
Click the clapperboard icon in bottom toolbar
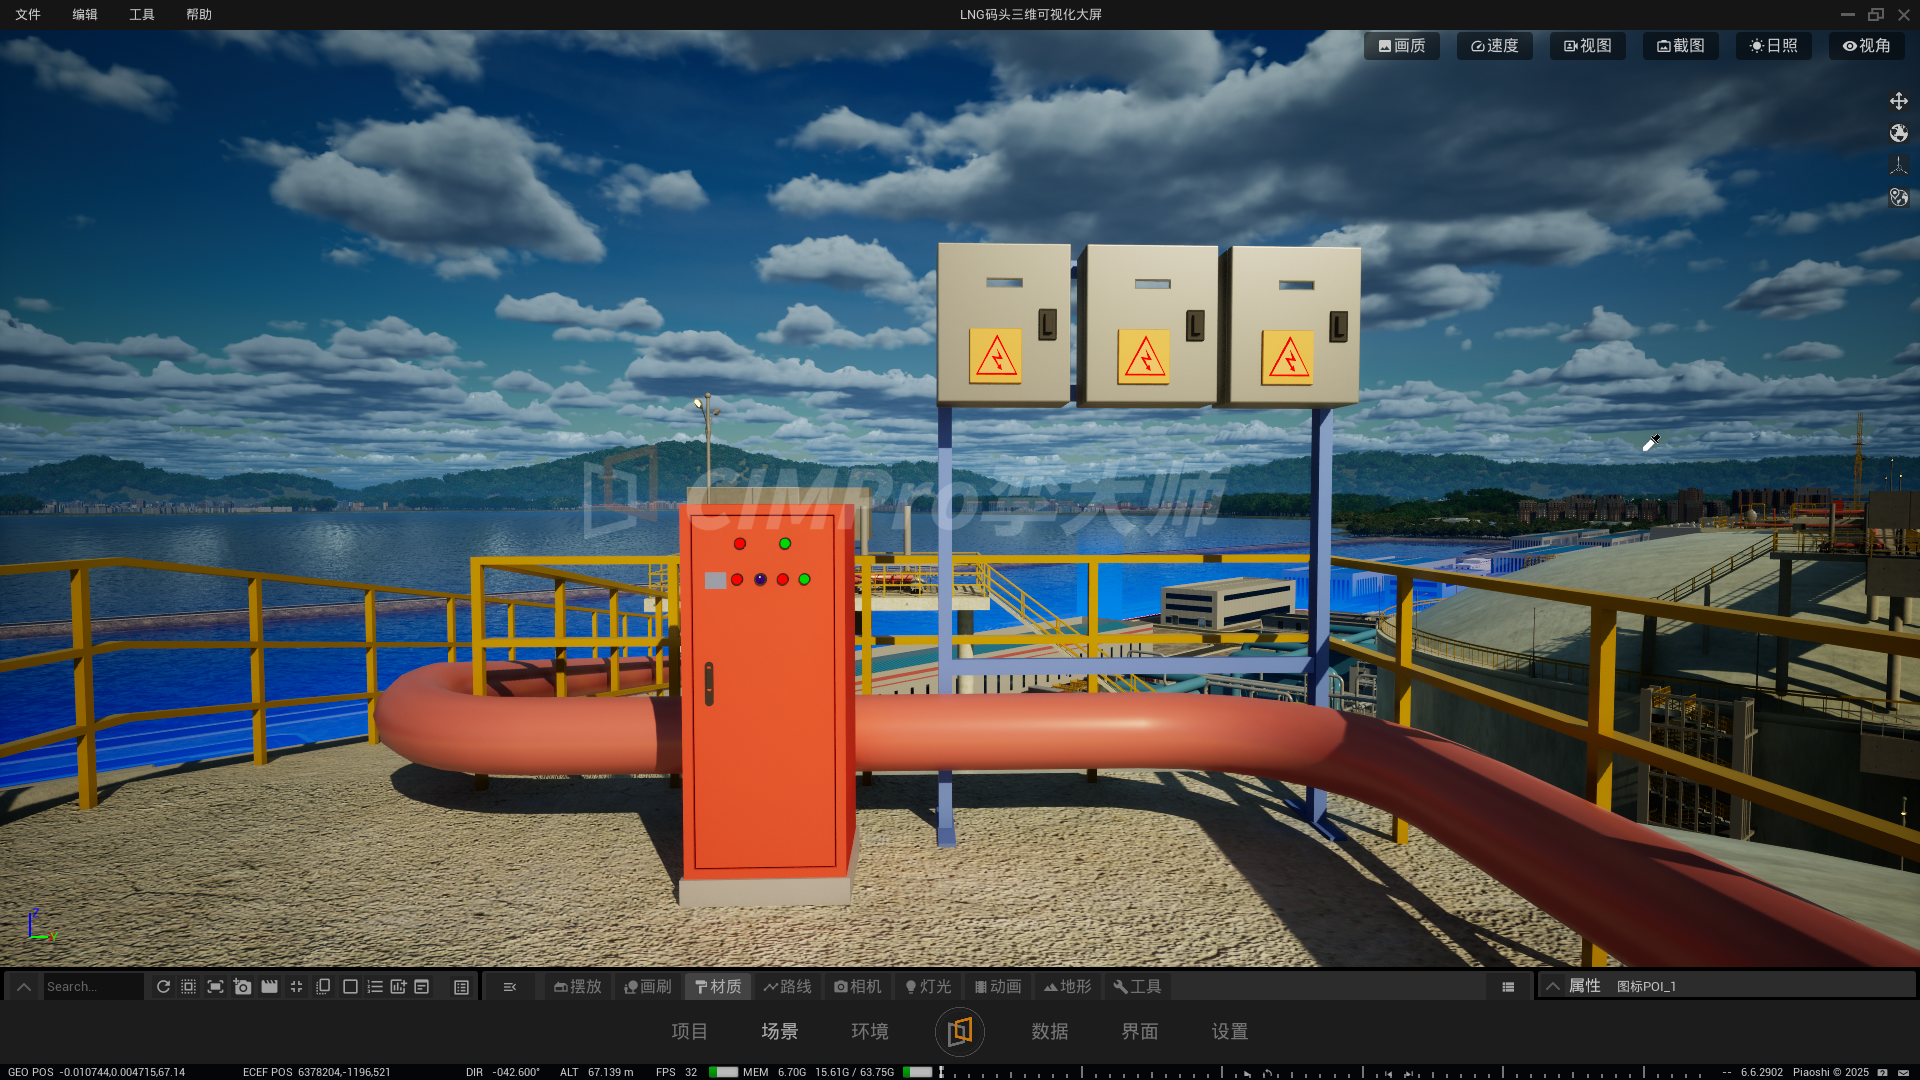pyautogui.click(x=269, y=987)
